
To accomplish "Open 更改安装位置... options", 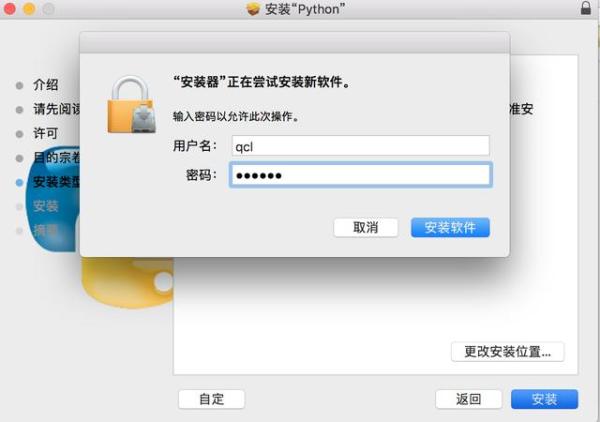I will 507,352.
